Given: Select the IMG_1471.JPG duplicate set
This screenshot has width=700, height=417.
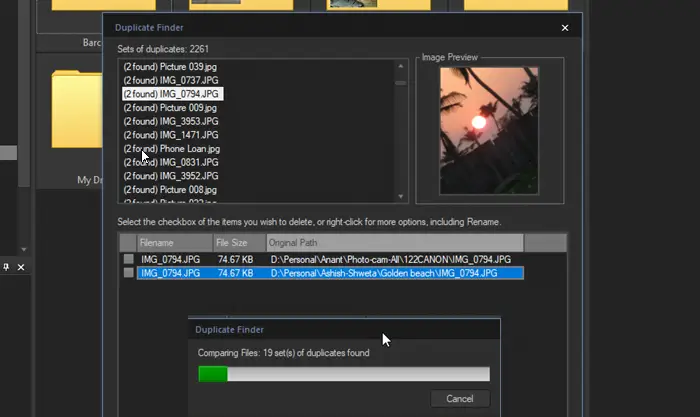Looking at the screenshot, I should 171,135.
